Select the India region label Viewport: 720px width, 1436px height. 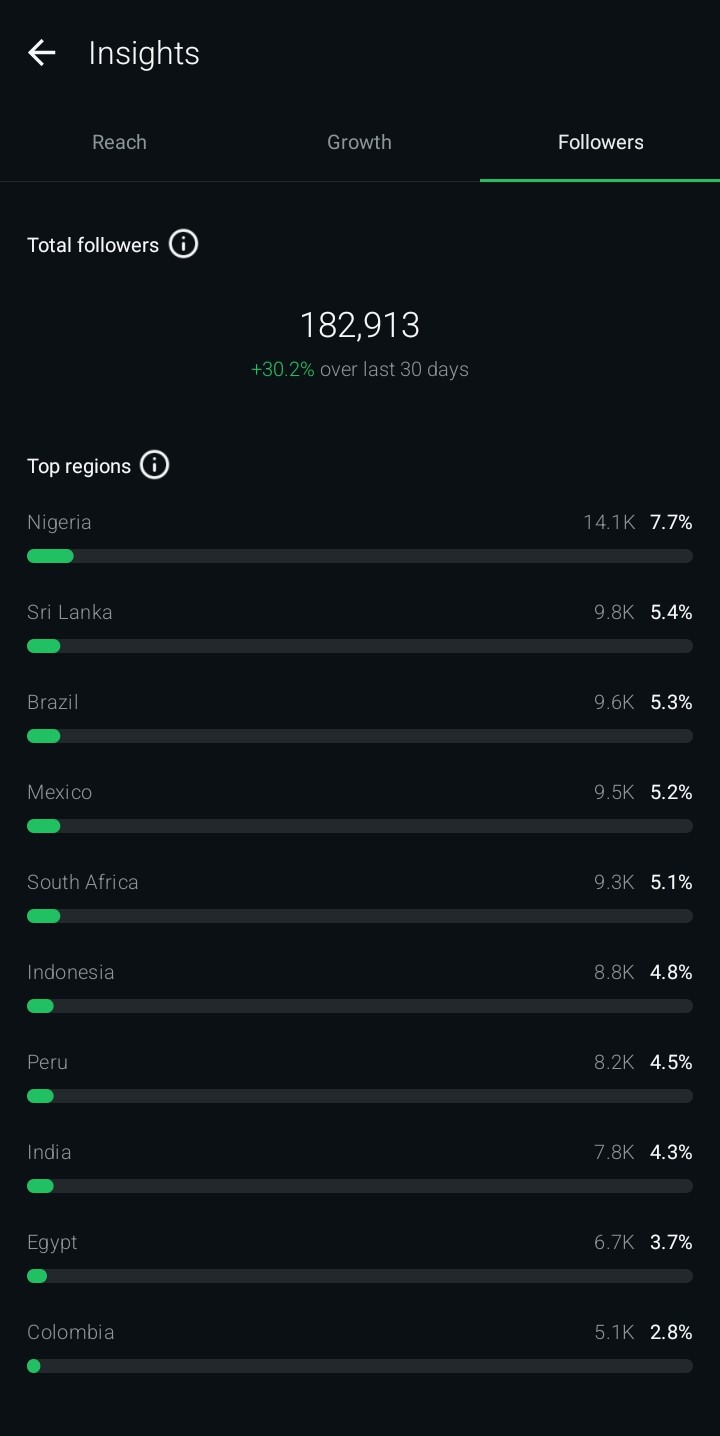point(49,1152)
